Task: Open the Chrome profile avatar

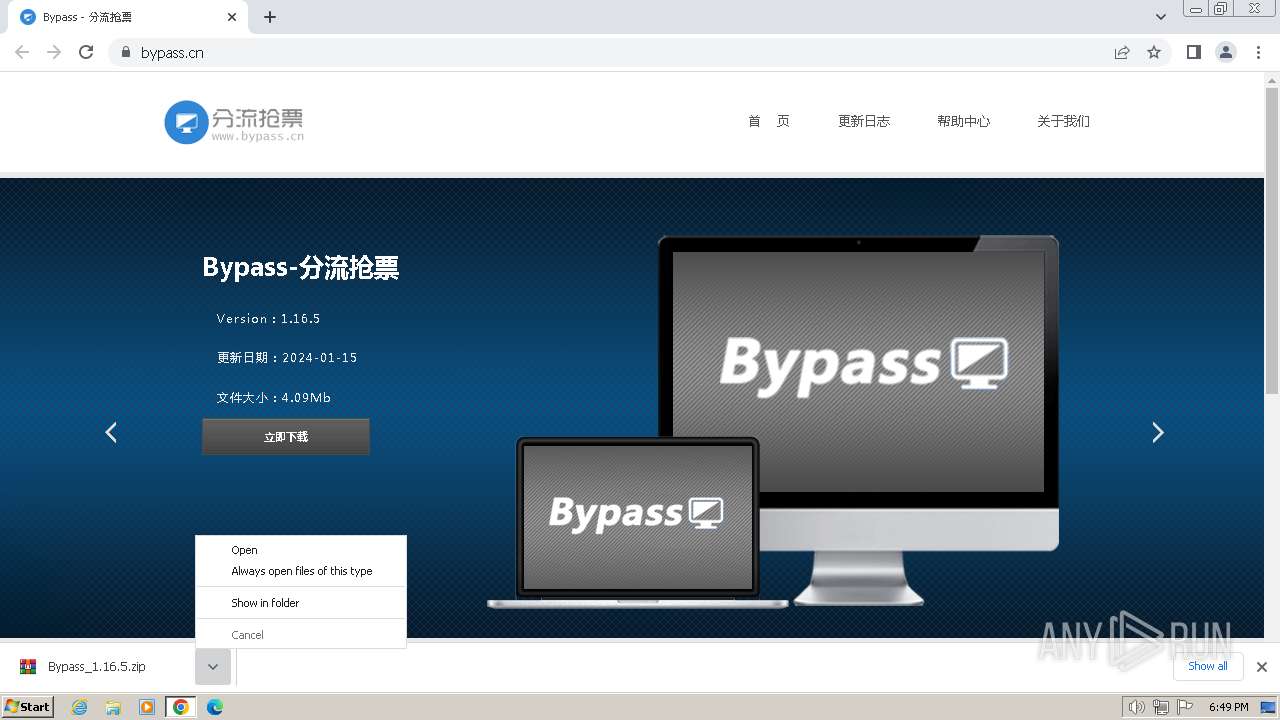Action: (x=1226, y=52)
